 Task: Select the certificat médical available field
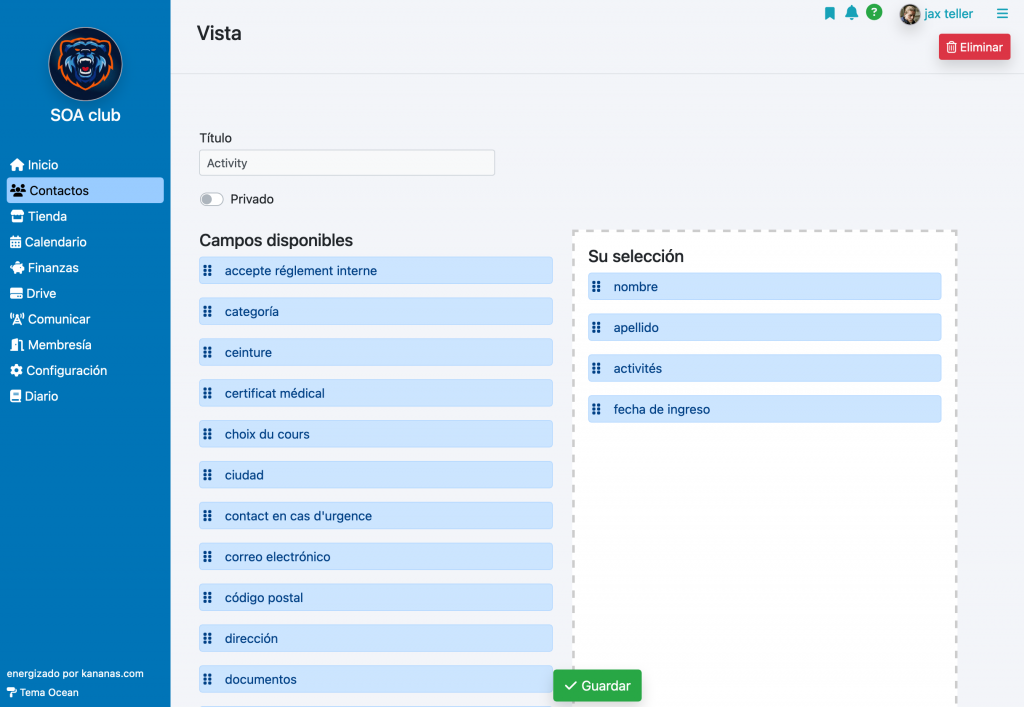(376, 393)
